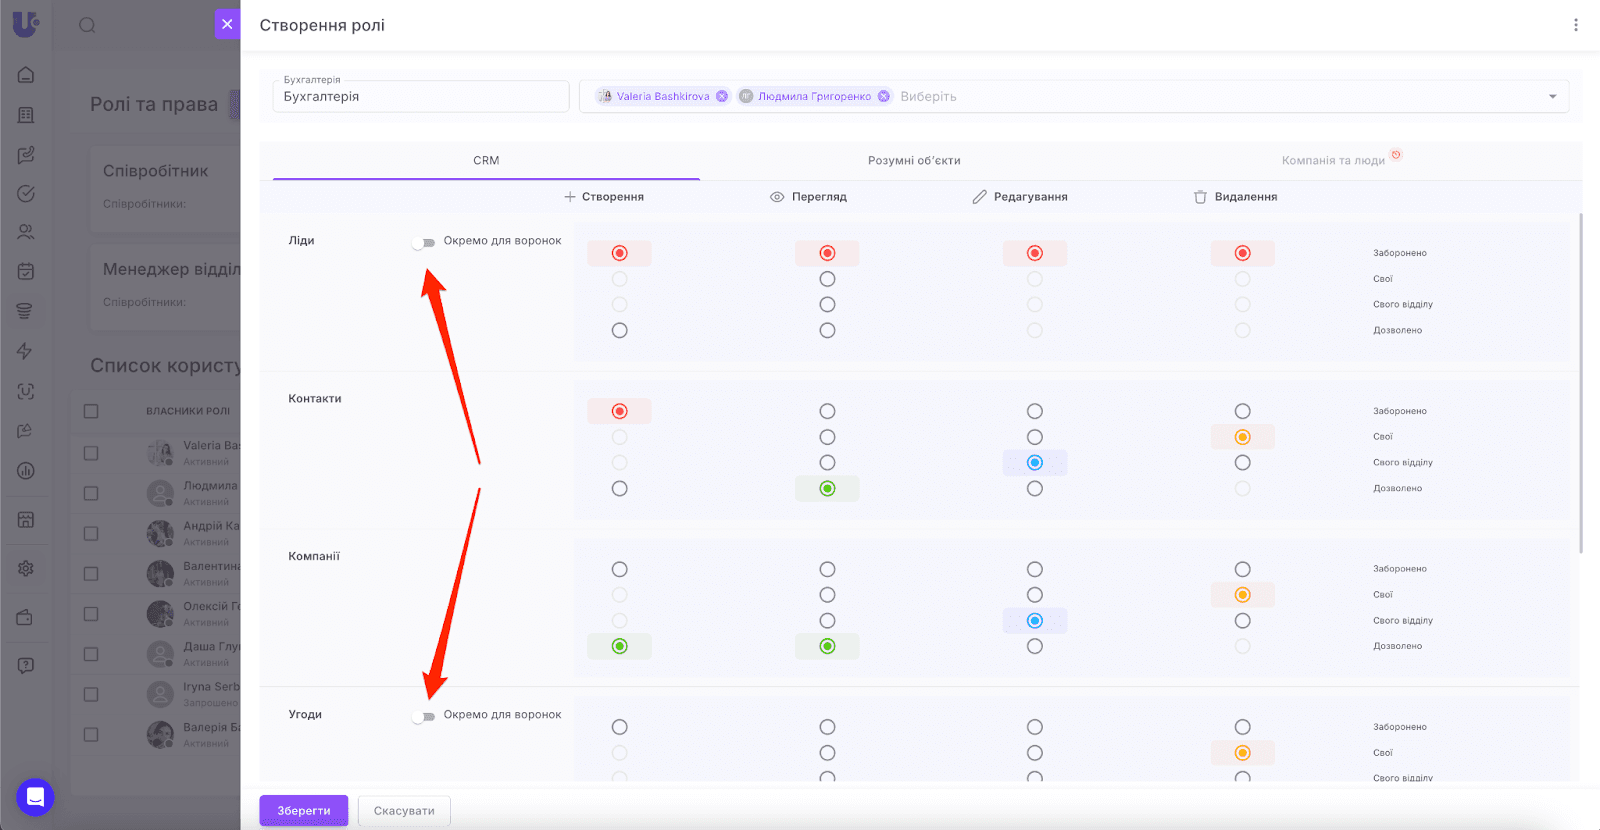Switch to the Розумні об'єкти tab
The image size is (1600, 830).
pyautogui.click(x=913, y=161)
